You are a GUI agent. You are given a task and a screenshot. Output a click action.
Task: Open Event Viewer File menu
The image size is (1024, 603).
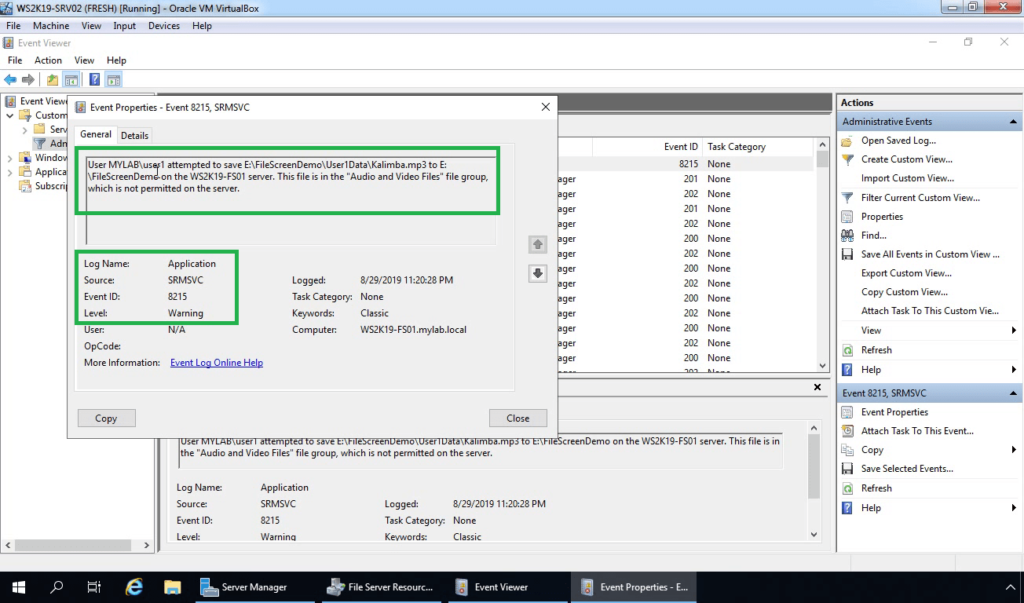click(x=14, y=60)
